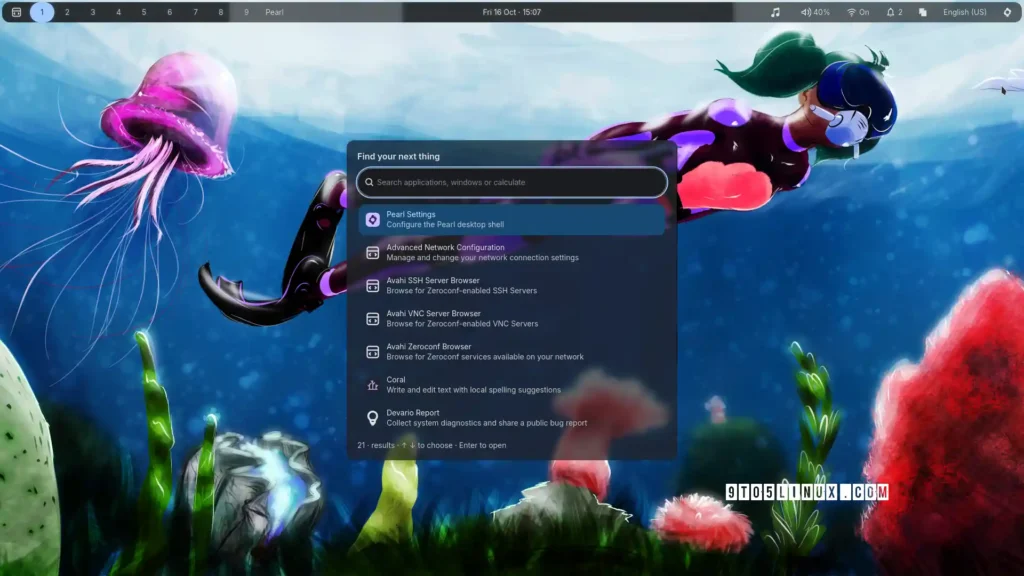Launch the result titled Coral

tap(512, 385)
